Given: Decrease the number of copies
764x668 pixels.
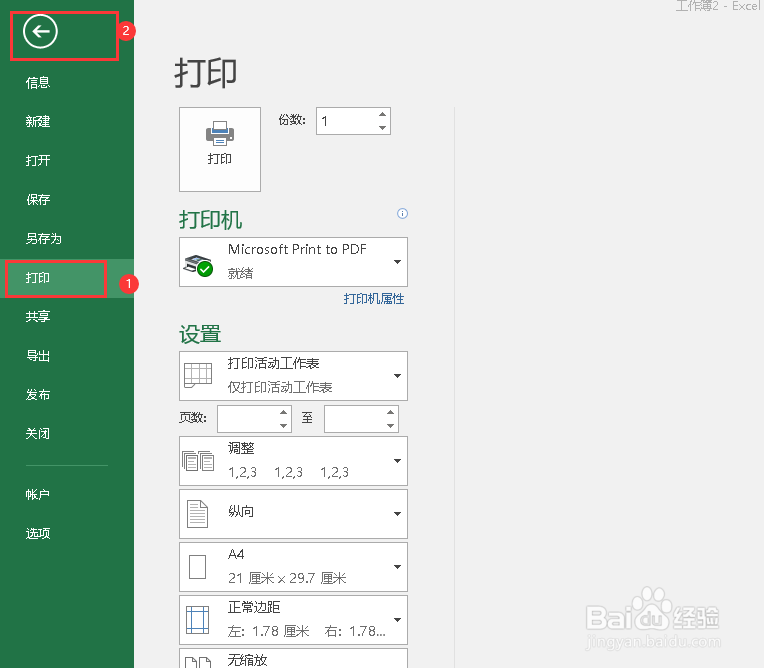Looking at the screenshot, I should pos(382,128).
